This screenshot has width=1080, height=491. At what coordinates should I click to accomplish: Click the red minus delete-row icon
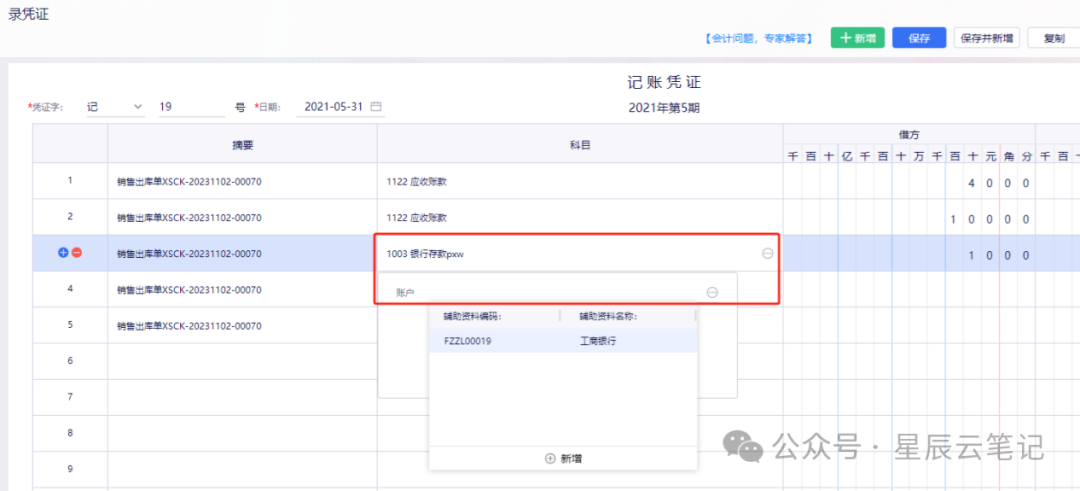tap(76, 253)
